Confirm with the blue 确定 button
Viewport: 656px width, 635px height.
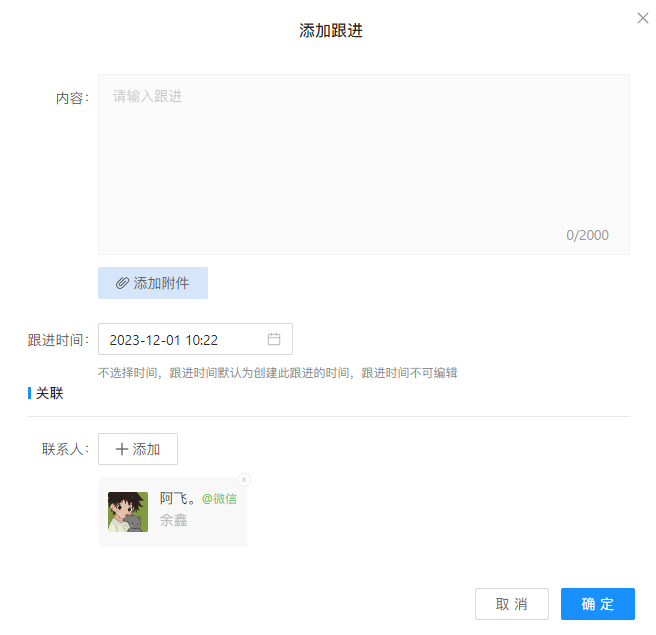tap(597, 604)
